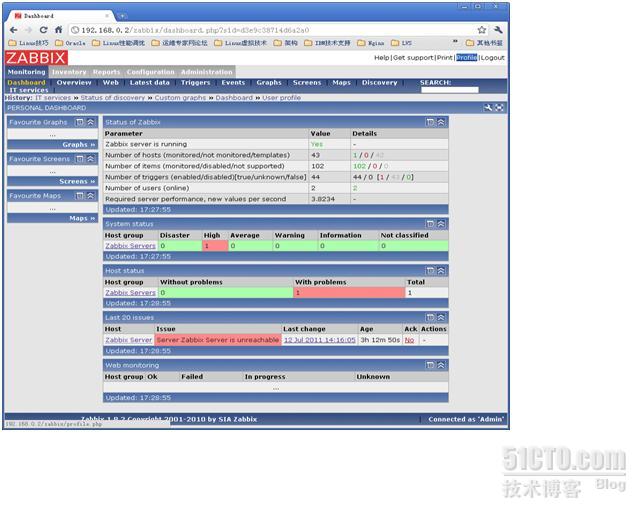640x512 pixels.
Task: Click the Server Zabbix Server is unreachable issue
Action: 218,340
